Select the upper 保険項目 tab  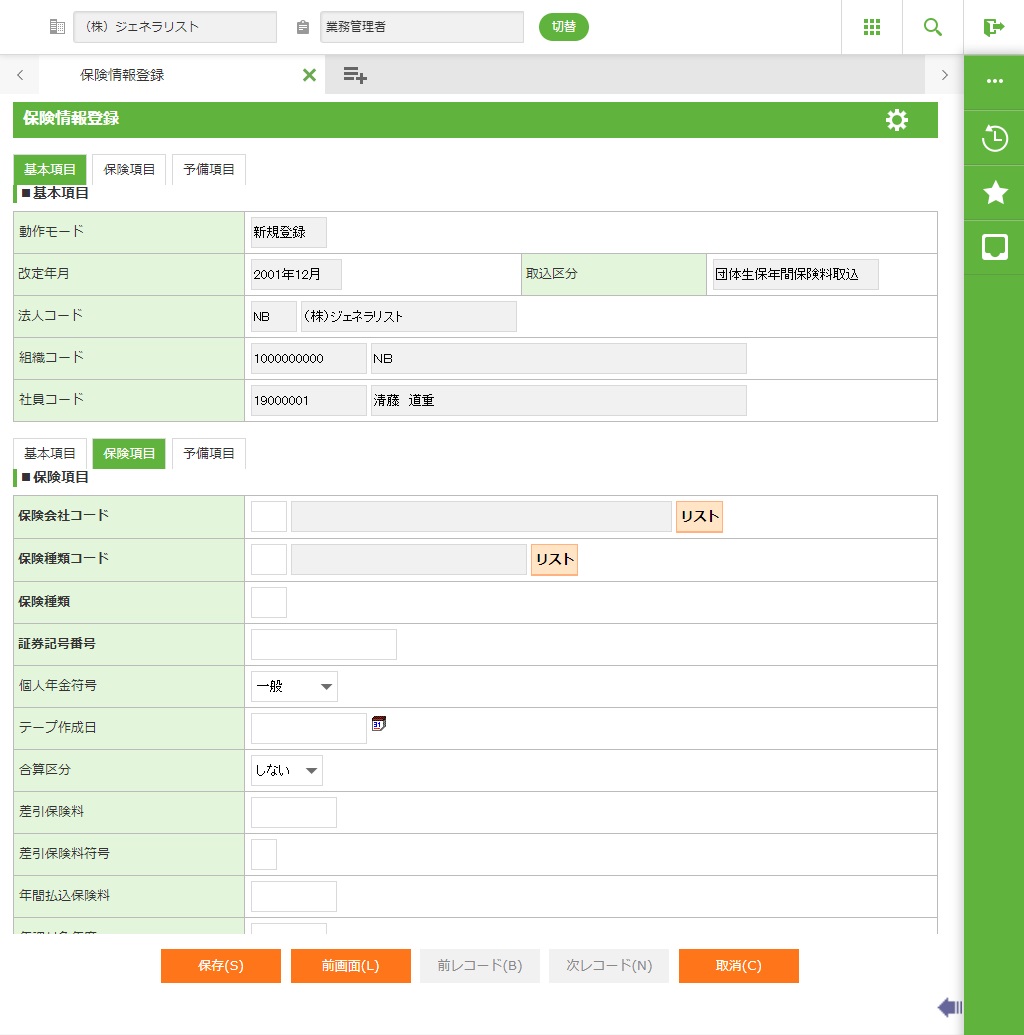click(129, 170)
